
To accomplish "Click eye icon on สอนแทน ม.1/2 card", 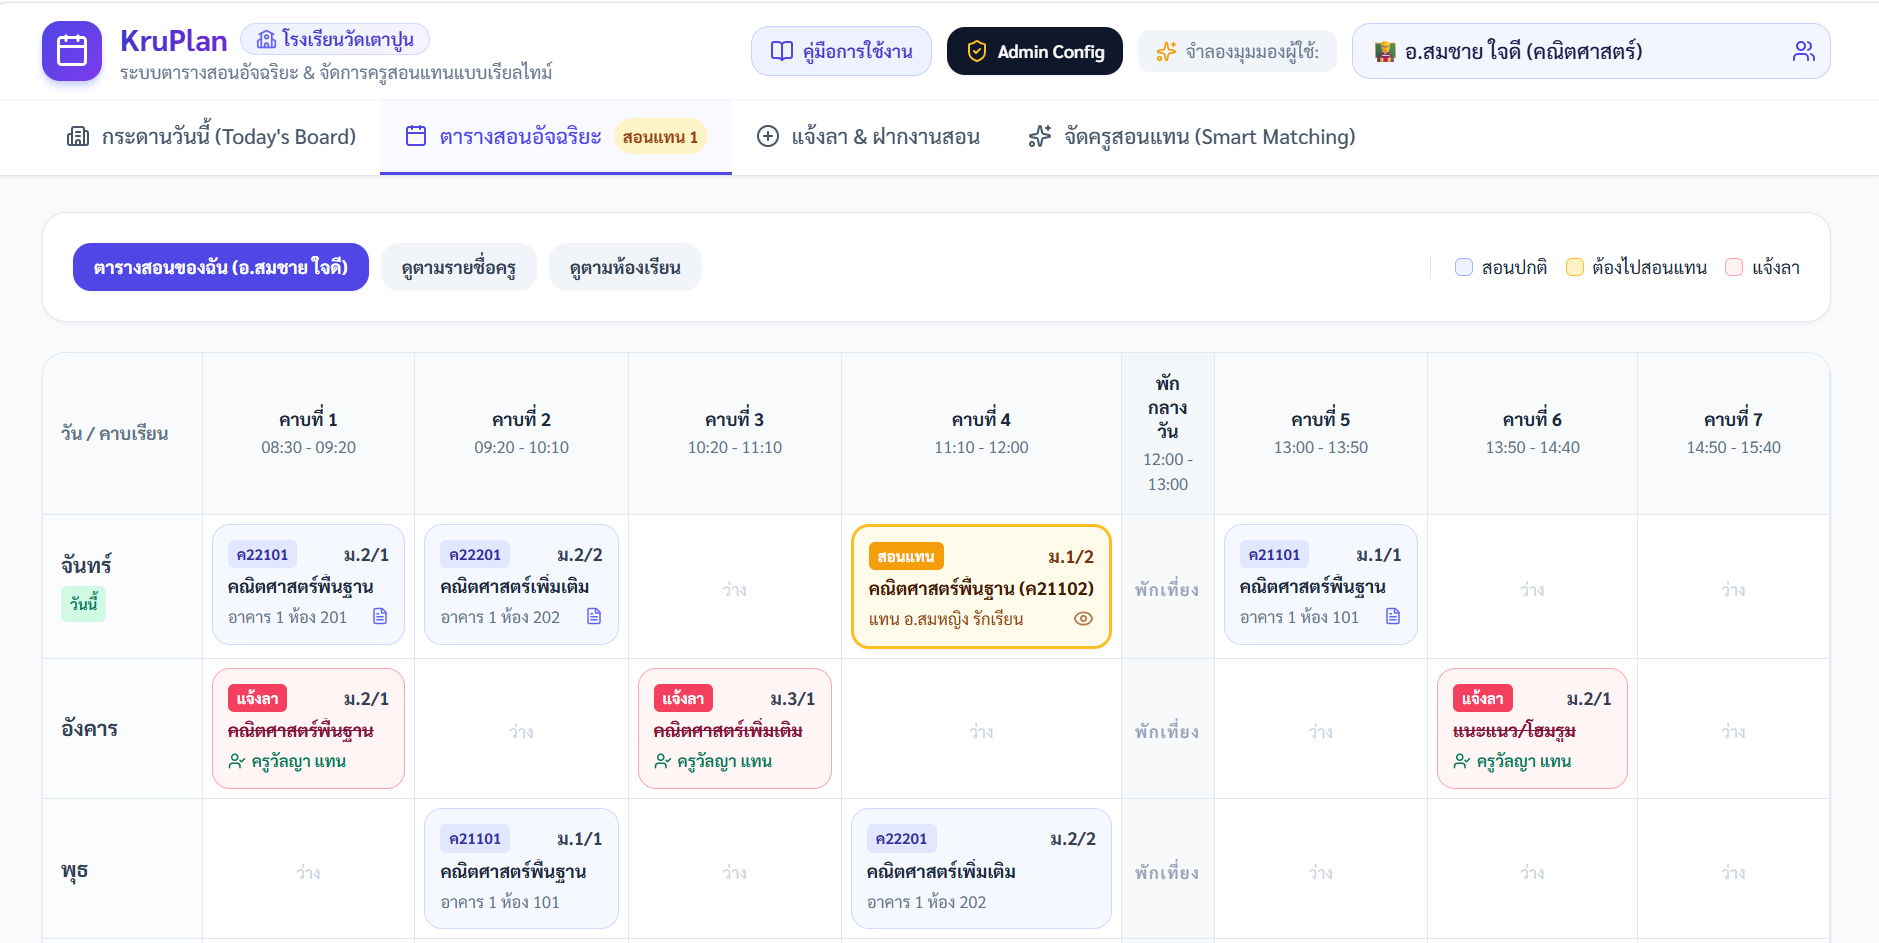I will [1083, 618].
